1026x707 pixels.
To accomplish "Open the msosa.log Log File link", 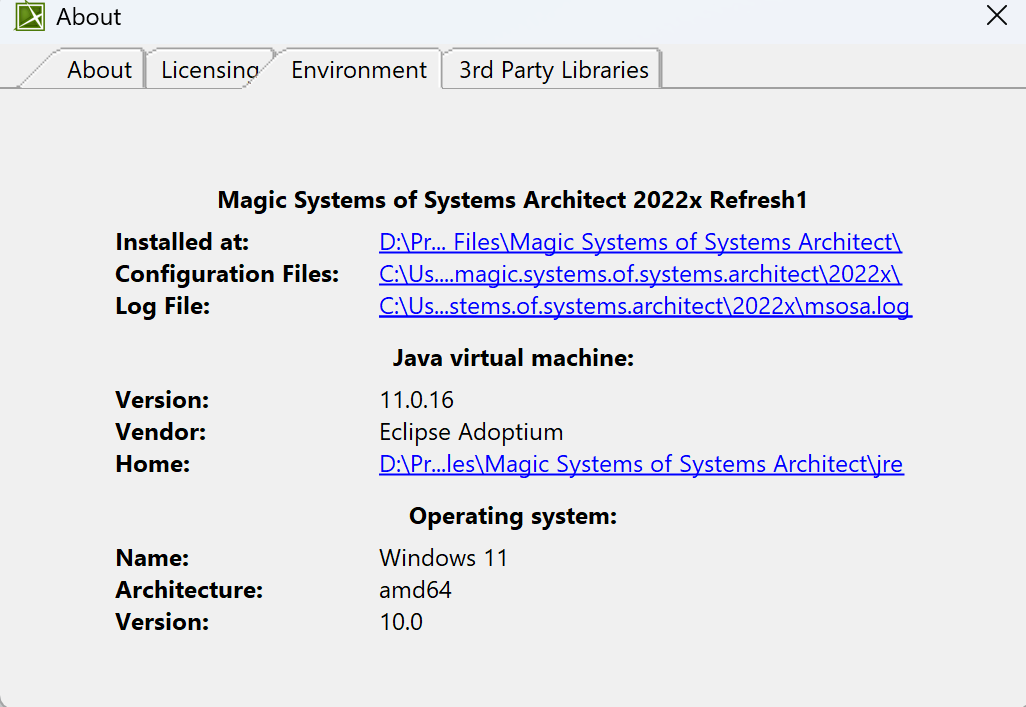I will (x=645, y=306).
